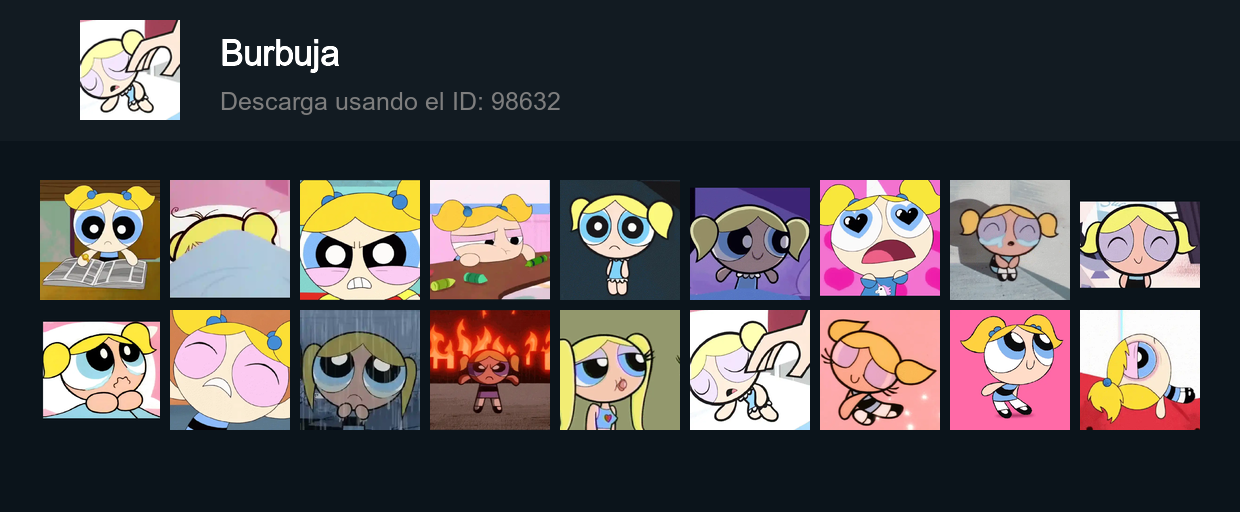Pick Bubbles being petted by hand sticker
The width and height of the screenshot is (1240, 512).
click(x=750, y=370)
